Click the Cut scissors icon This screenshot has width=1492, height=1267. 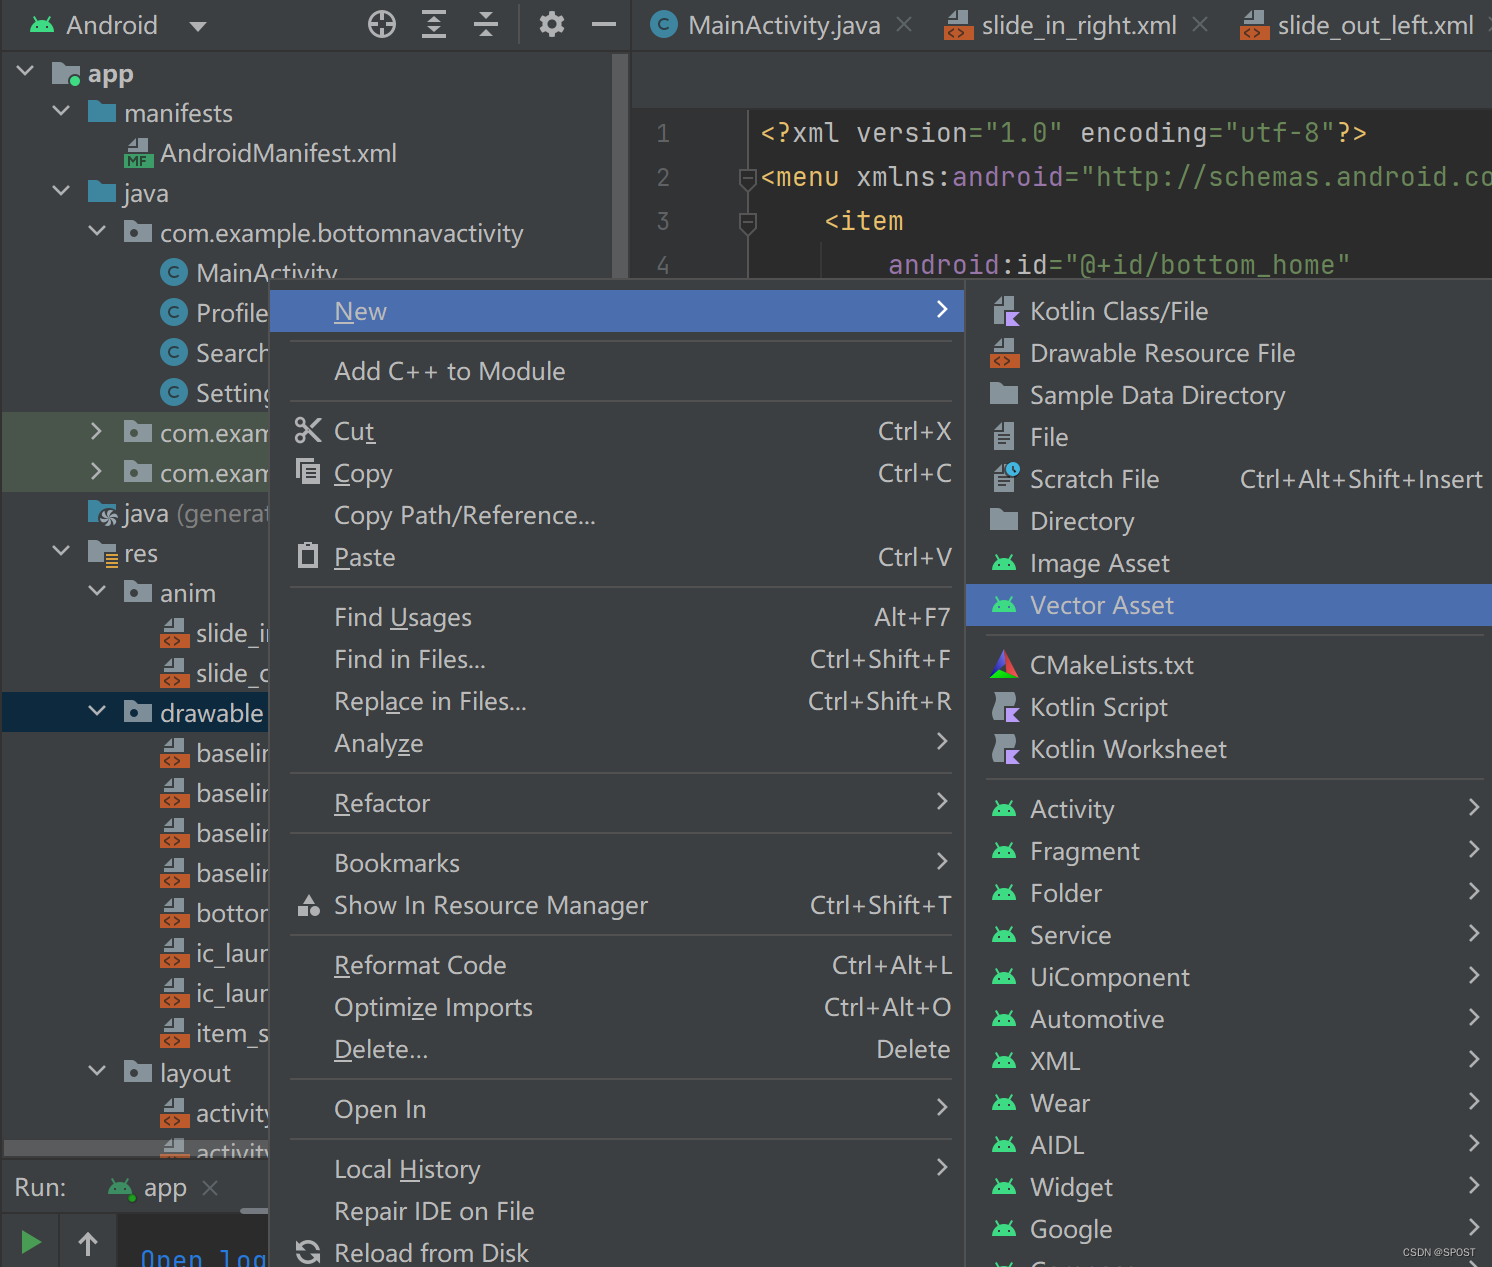pyautogui.click(x=308, y=430)
